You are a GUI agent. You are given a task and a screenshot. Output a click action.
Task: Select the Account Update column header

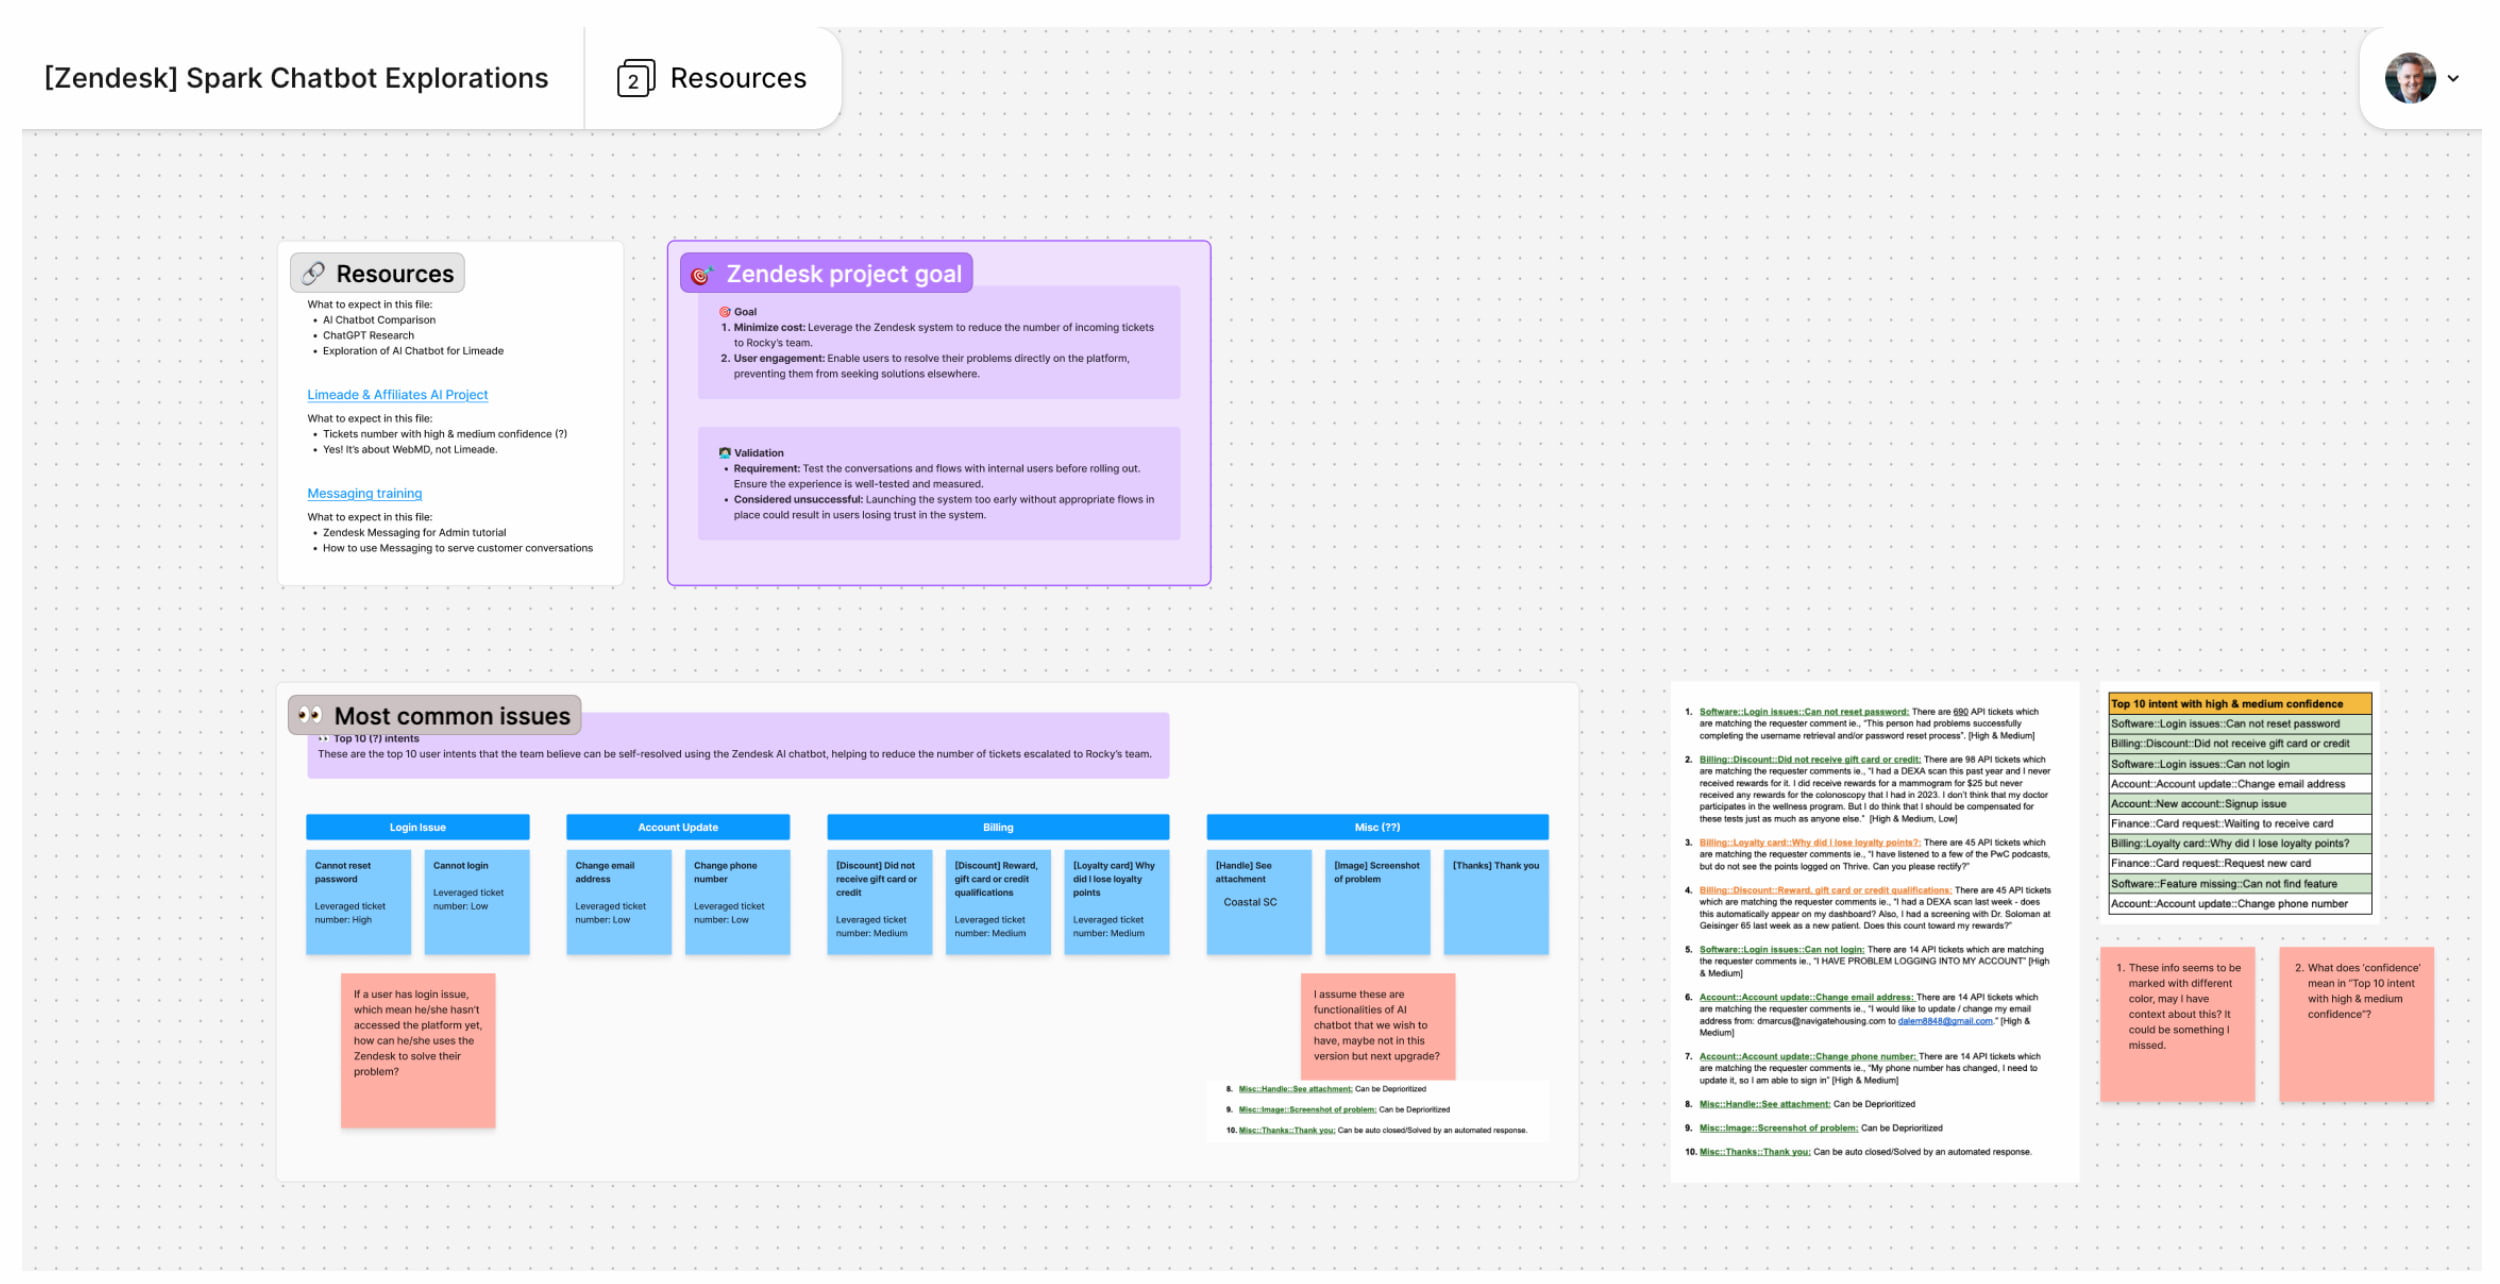(678, 827)
